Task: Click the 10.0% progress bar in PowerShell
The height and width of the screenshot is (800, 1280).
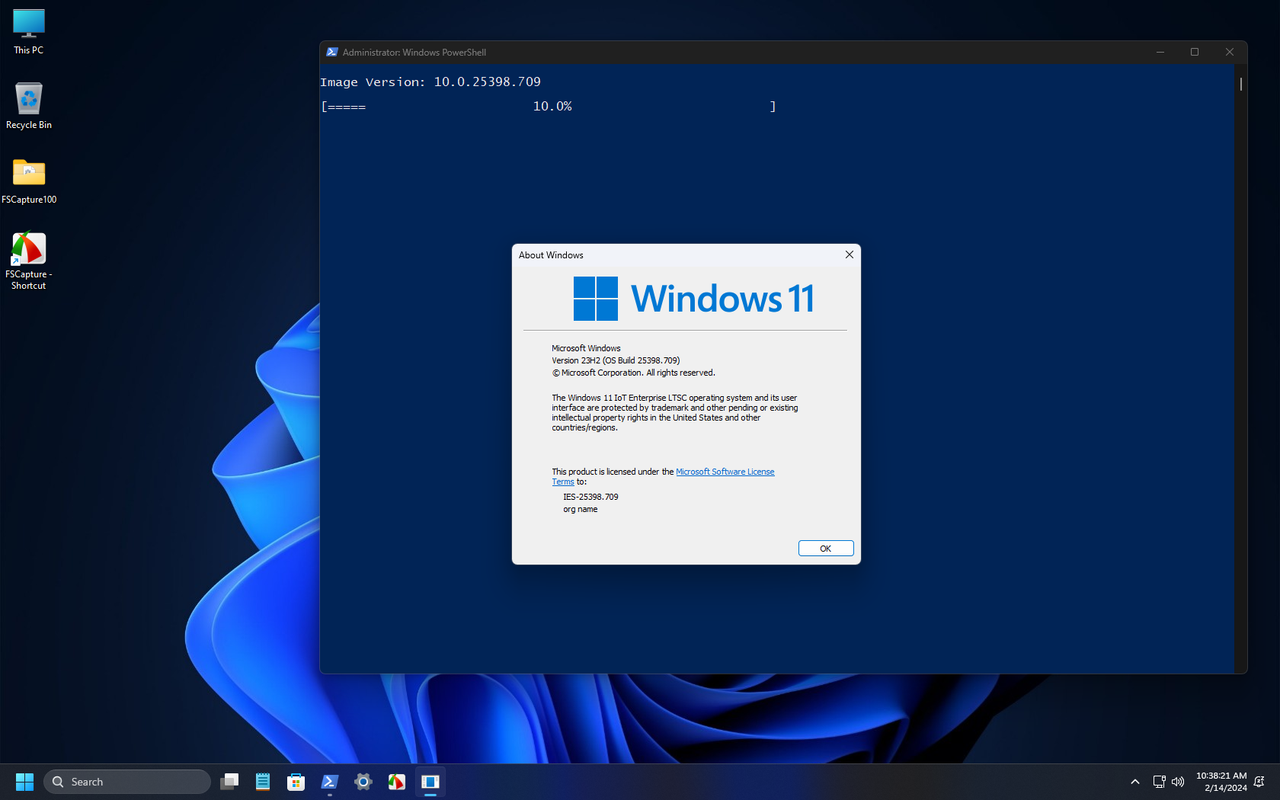Action: pyautogui.click(x=548, y=106)
